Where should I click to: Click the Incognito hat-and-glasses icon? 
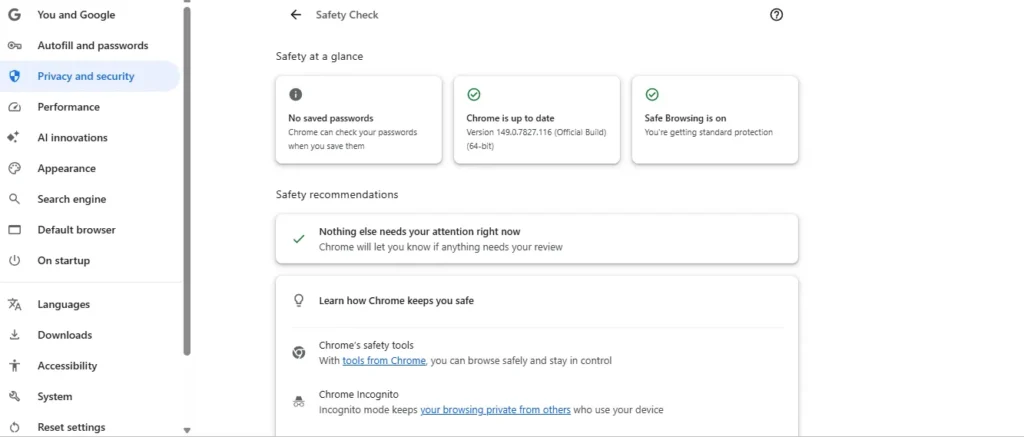pos(298,402)
